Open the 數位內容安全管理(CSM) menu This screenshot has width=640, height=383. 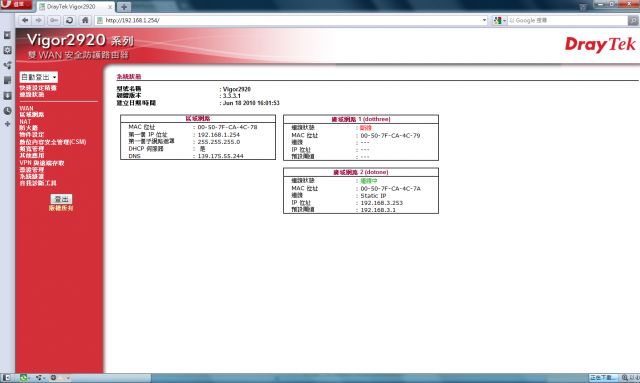53,142
